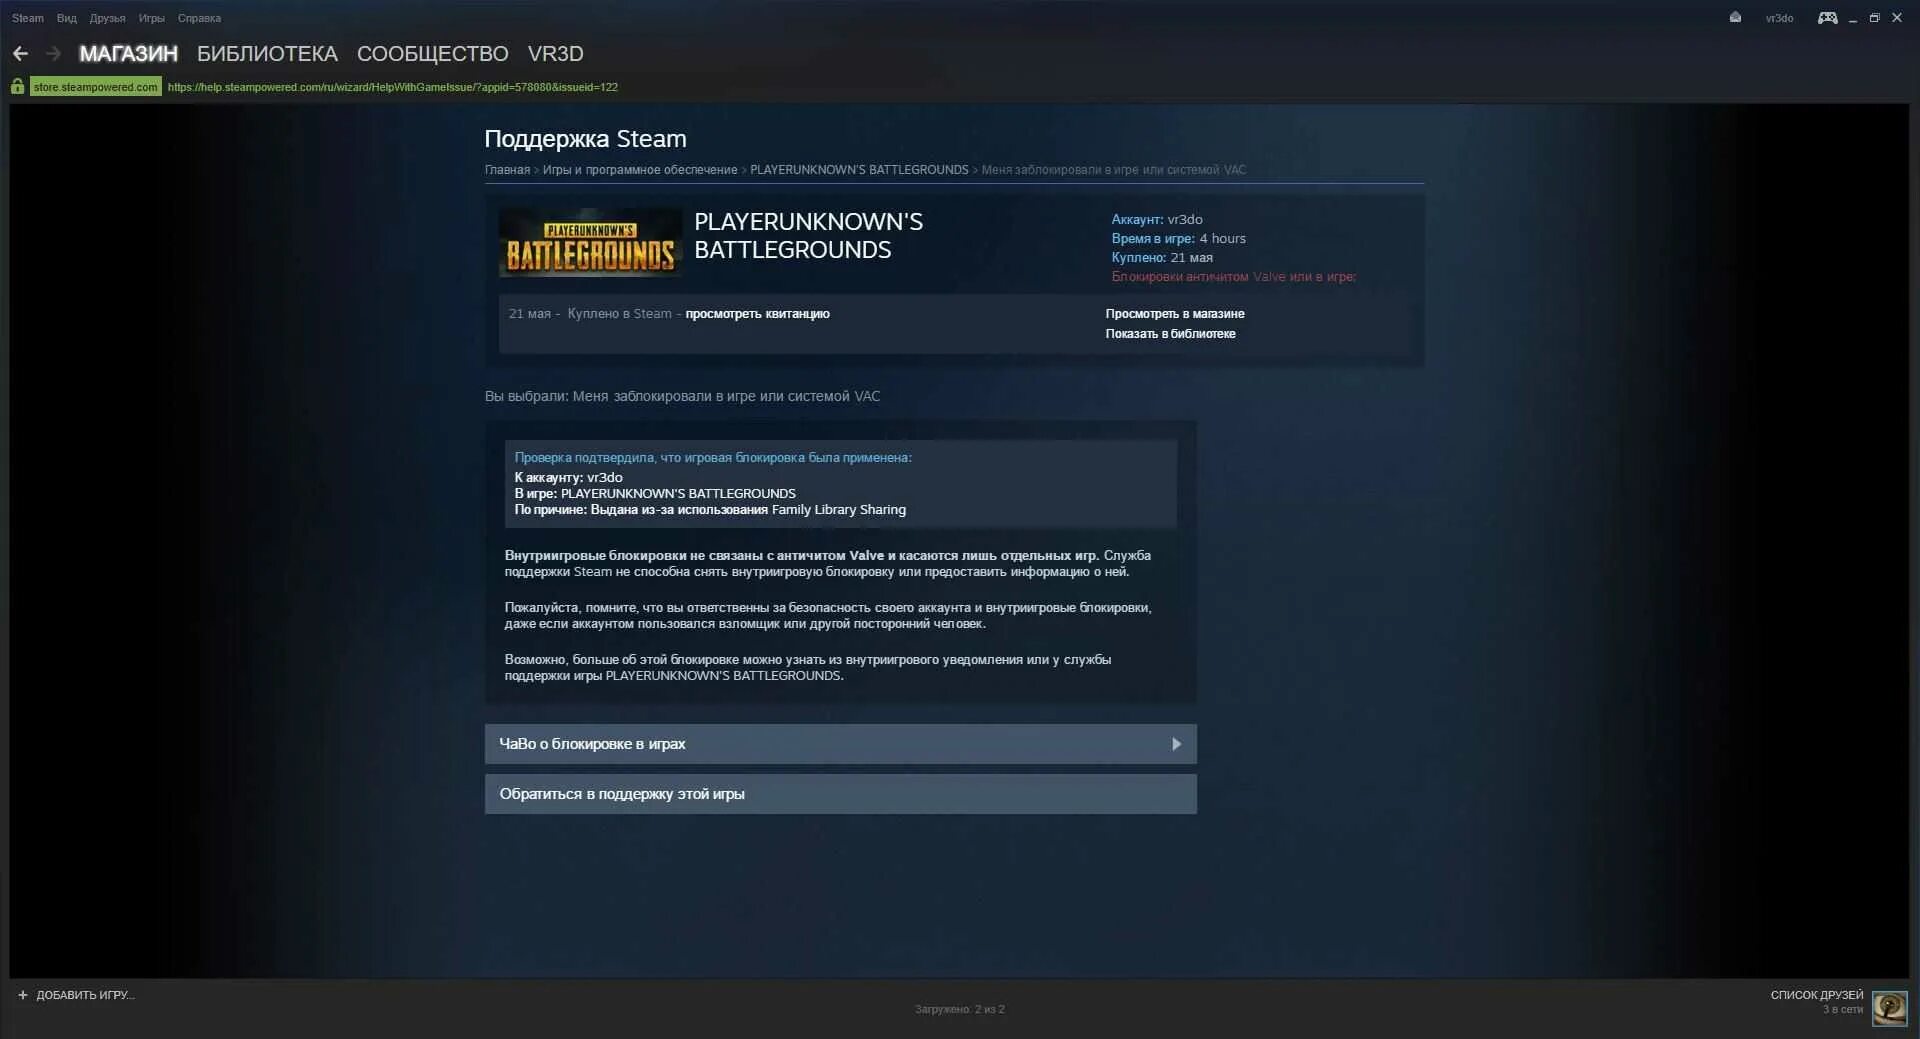Open the VR3D profile tab
Screen dimensions: 1920x1039
(555, 54)
